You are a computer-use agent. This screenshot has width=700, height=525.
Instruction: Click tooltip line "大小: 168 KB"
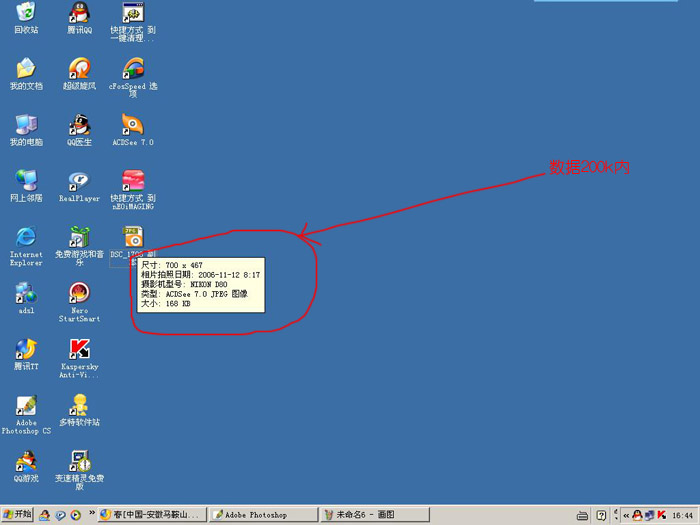pos(166,304)
